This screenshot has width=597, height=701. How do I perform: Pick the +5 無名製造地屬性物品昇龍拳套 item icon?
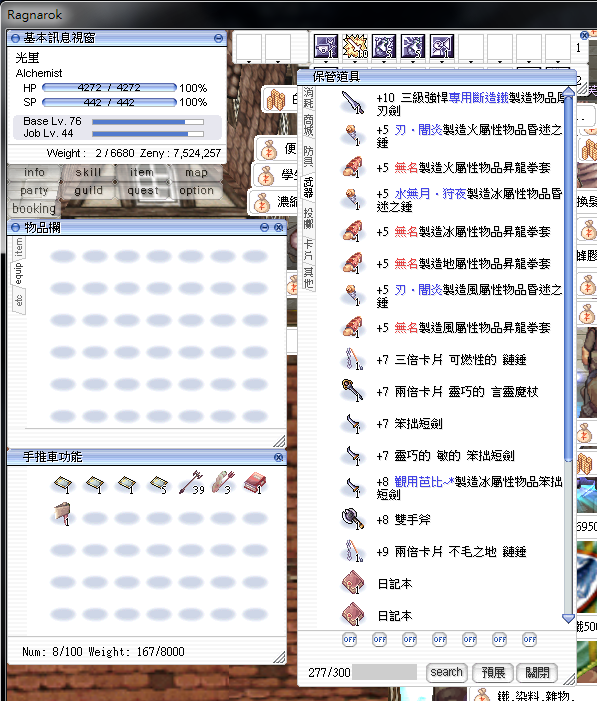pos(352,263)
